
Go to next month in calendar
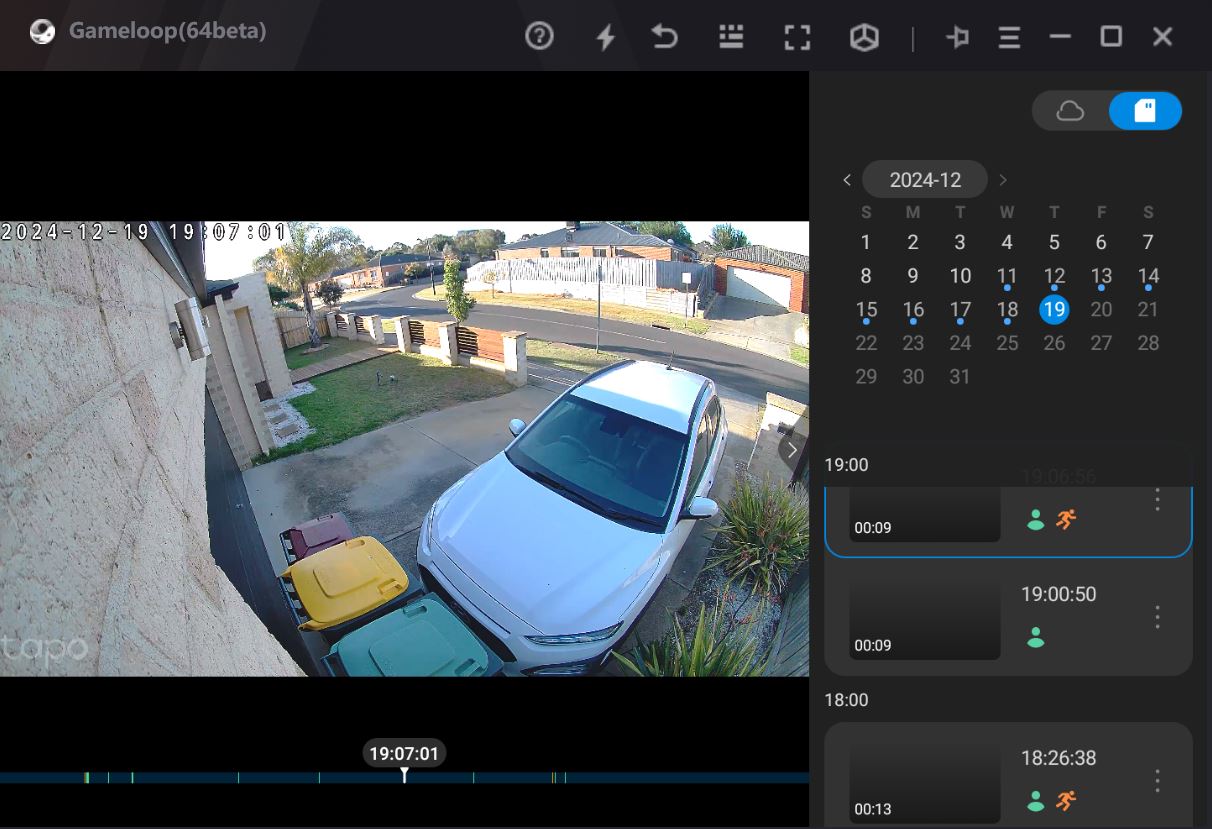(1003, 180)
